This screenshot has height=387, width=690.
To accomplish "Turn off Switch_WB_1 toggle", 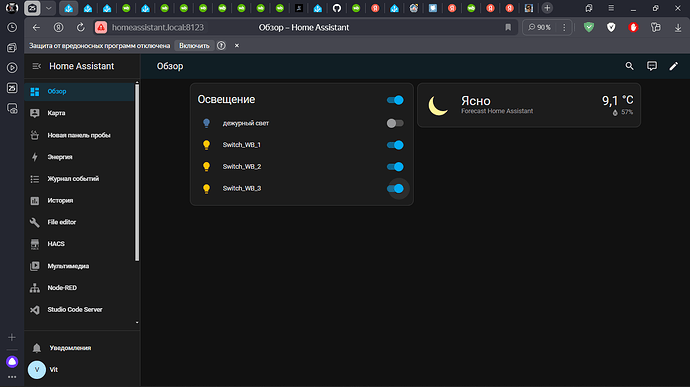I will coord(395,145).
